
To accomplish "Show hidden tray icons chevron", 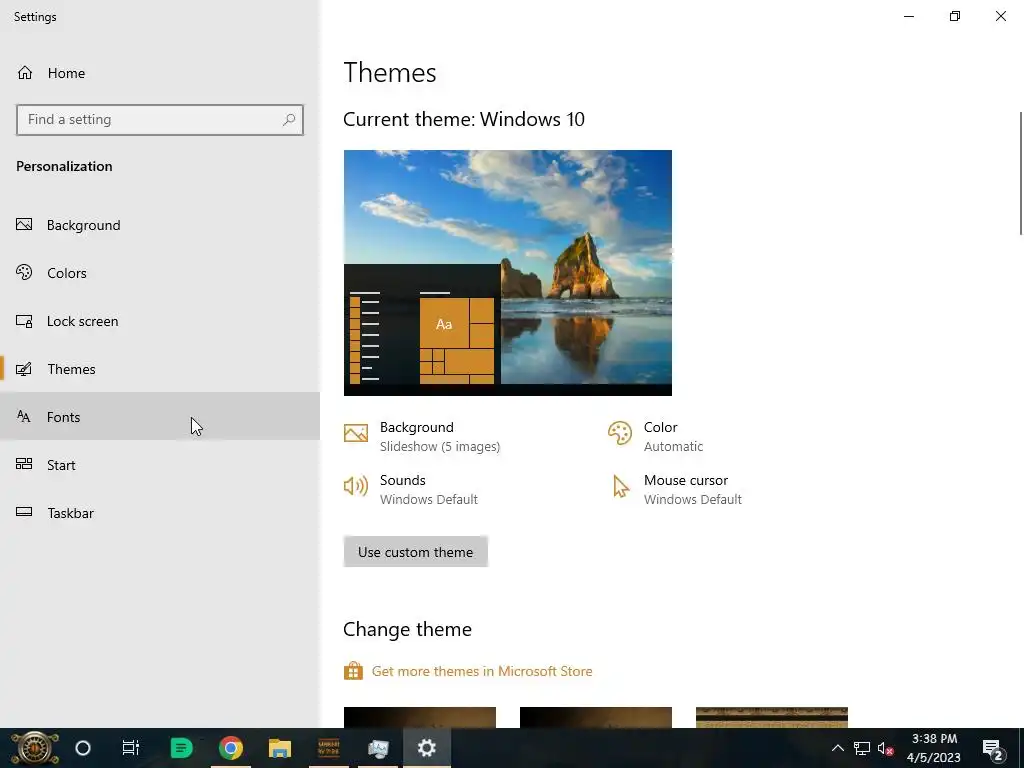I will 837,748.
